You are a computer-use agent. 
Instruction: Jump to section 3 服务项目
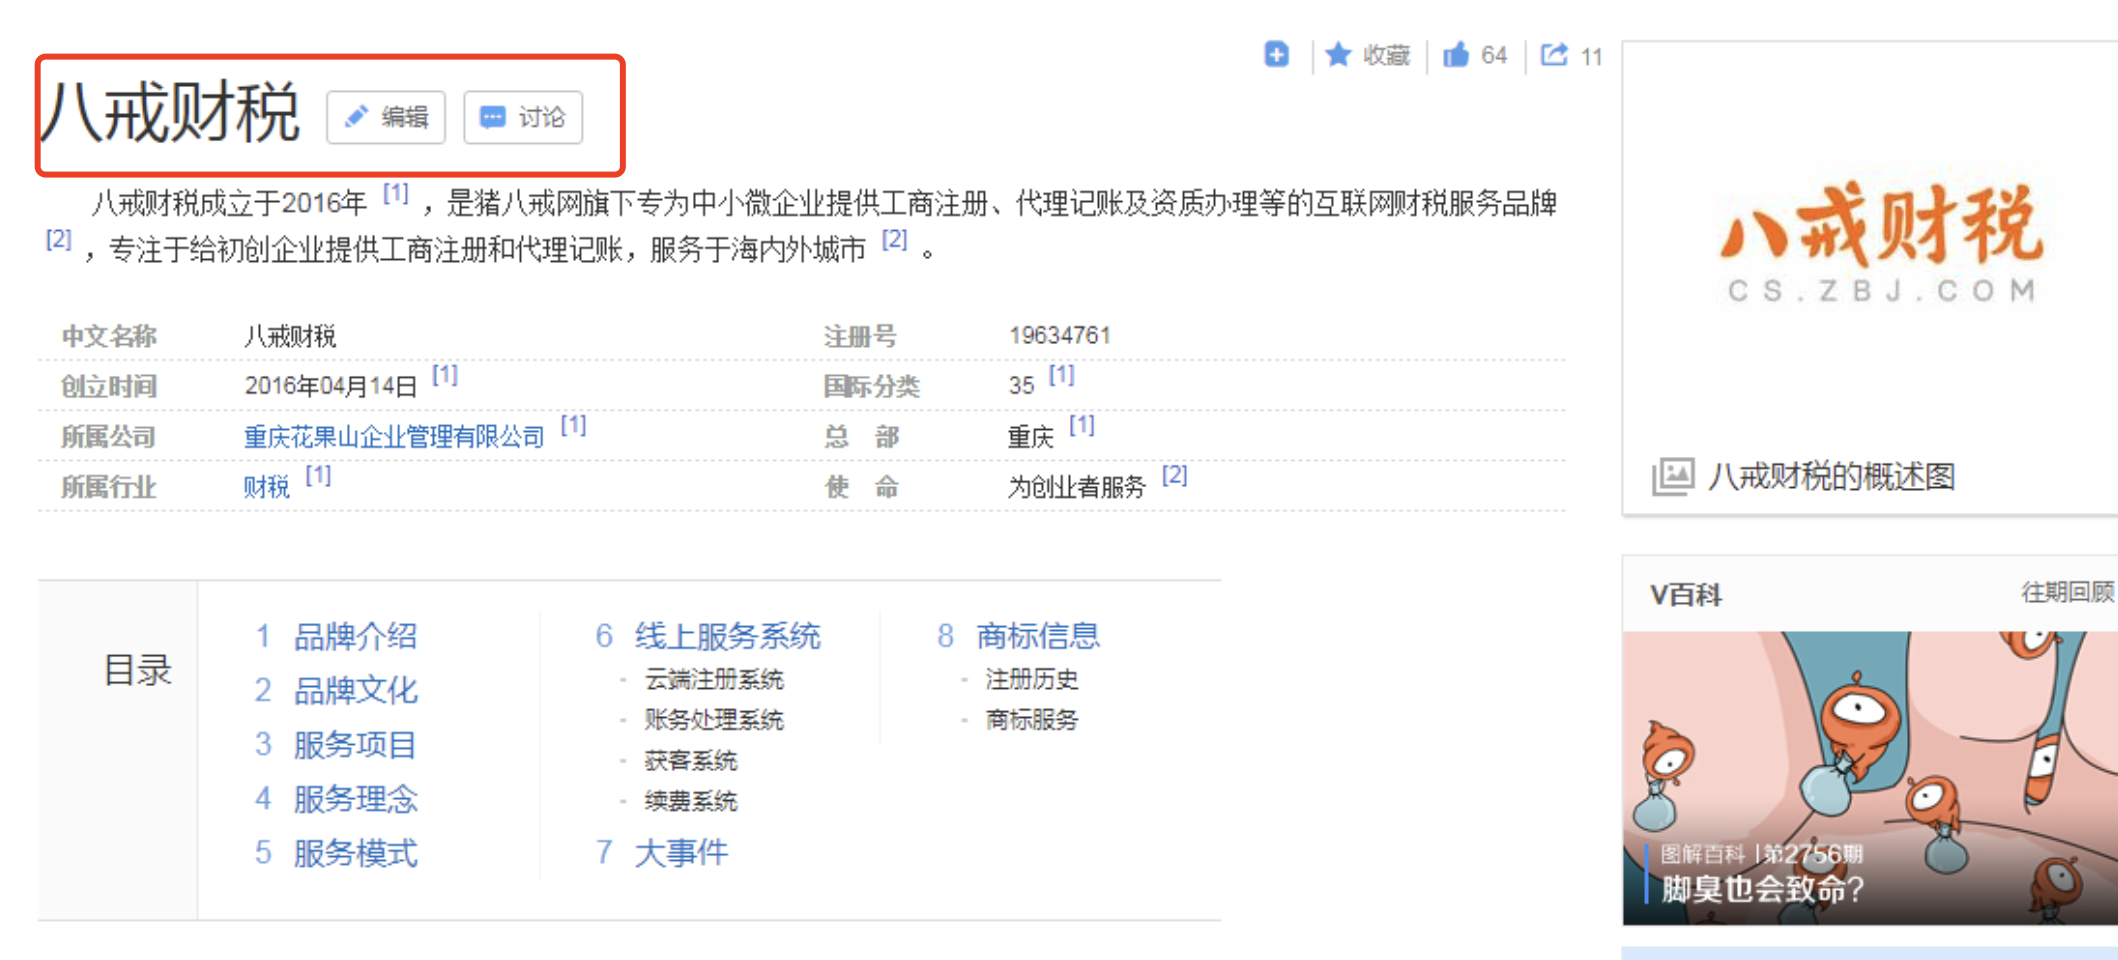click(354, 744)
